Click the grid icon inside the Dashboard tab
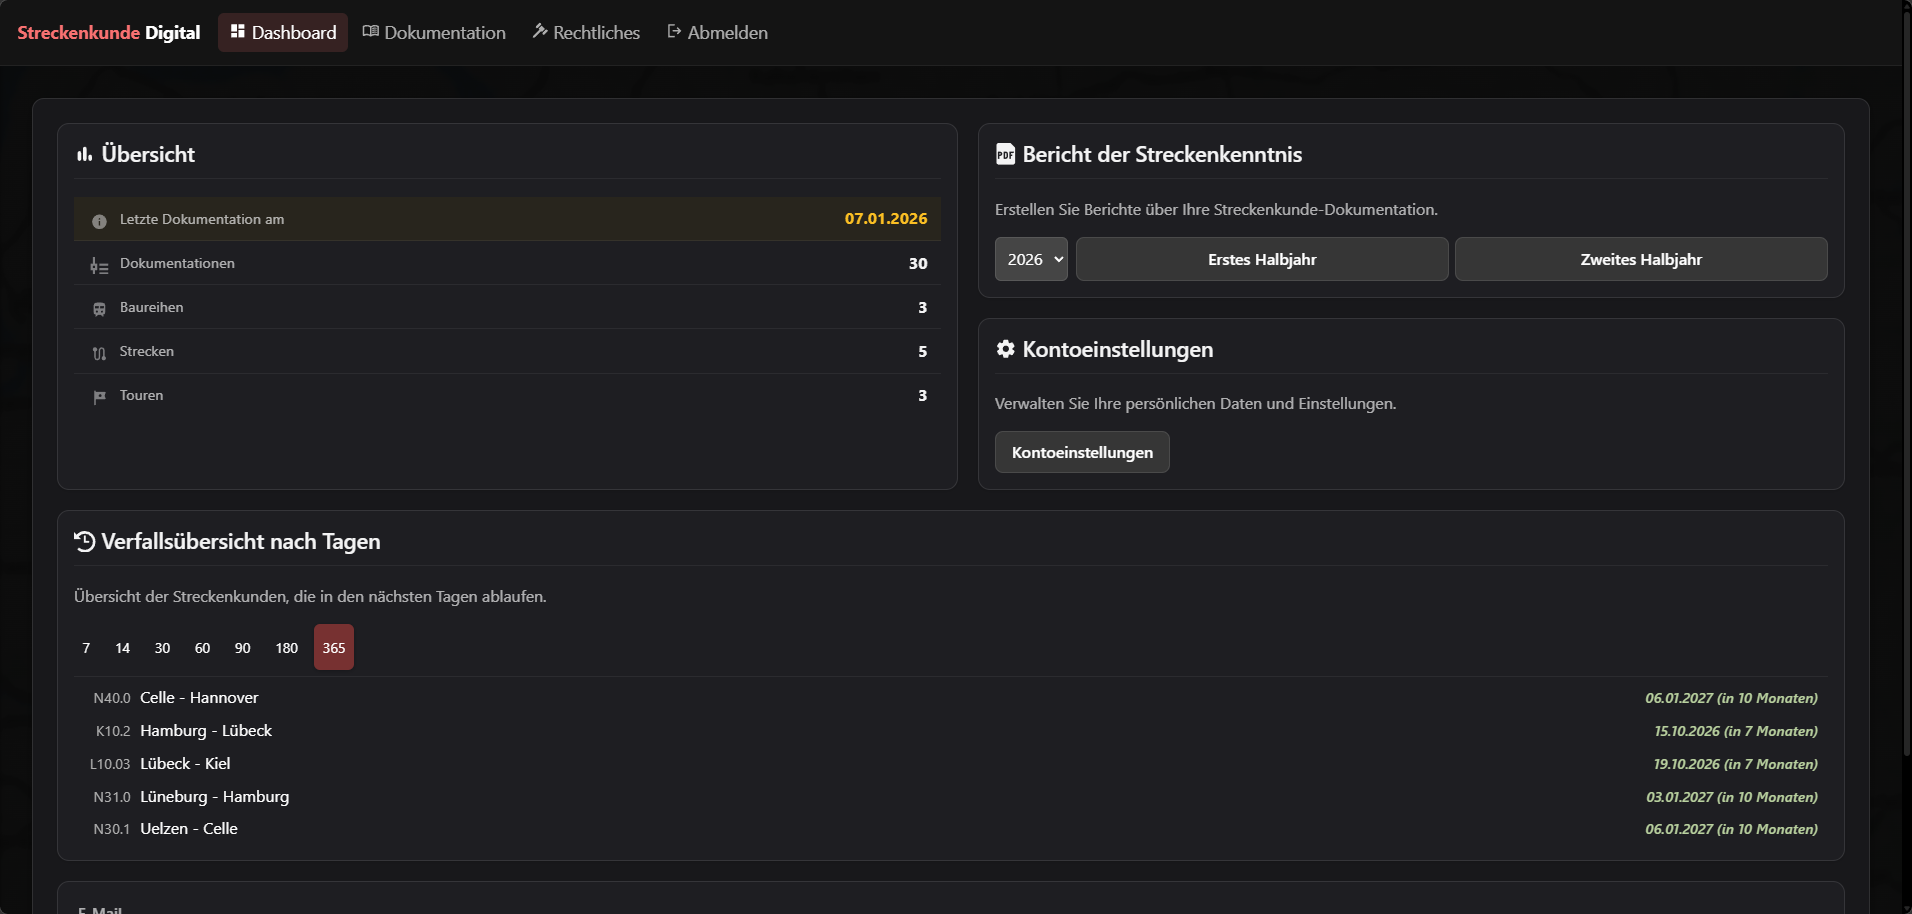The width and height of the screenshot is (1912, 914). pos(237,32)
